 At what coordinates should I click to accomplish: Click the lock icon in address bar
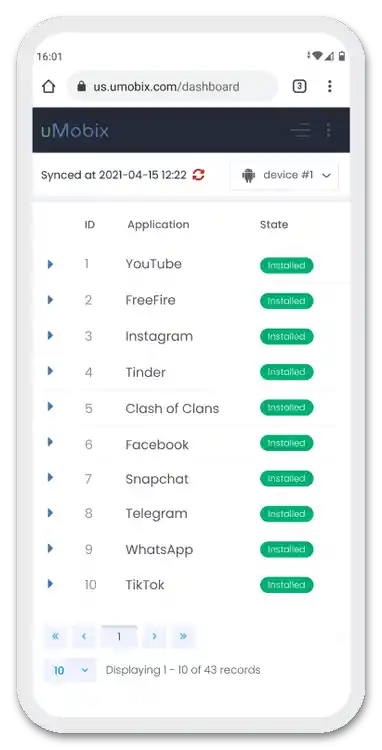click(82, 87)
